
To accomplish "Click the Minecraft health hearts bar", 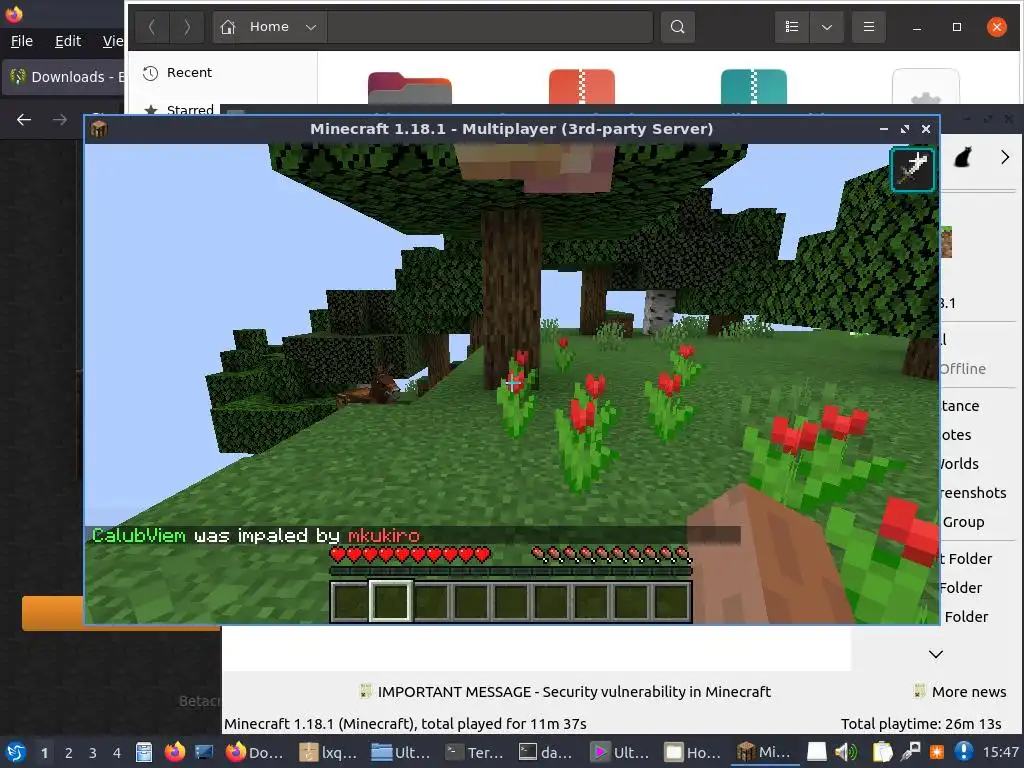I will pos(411,555).
